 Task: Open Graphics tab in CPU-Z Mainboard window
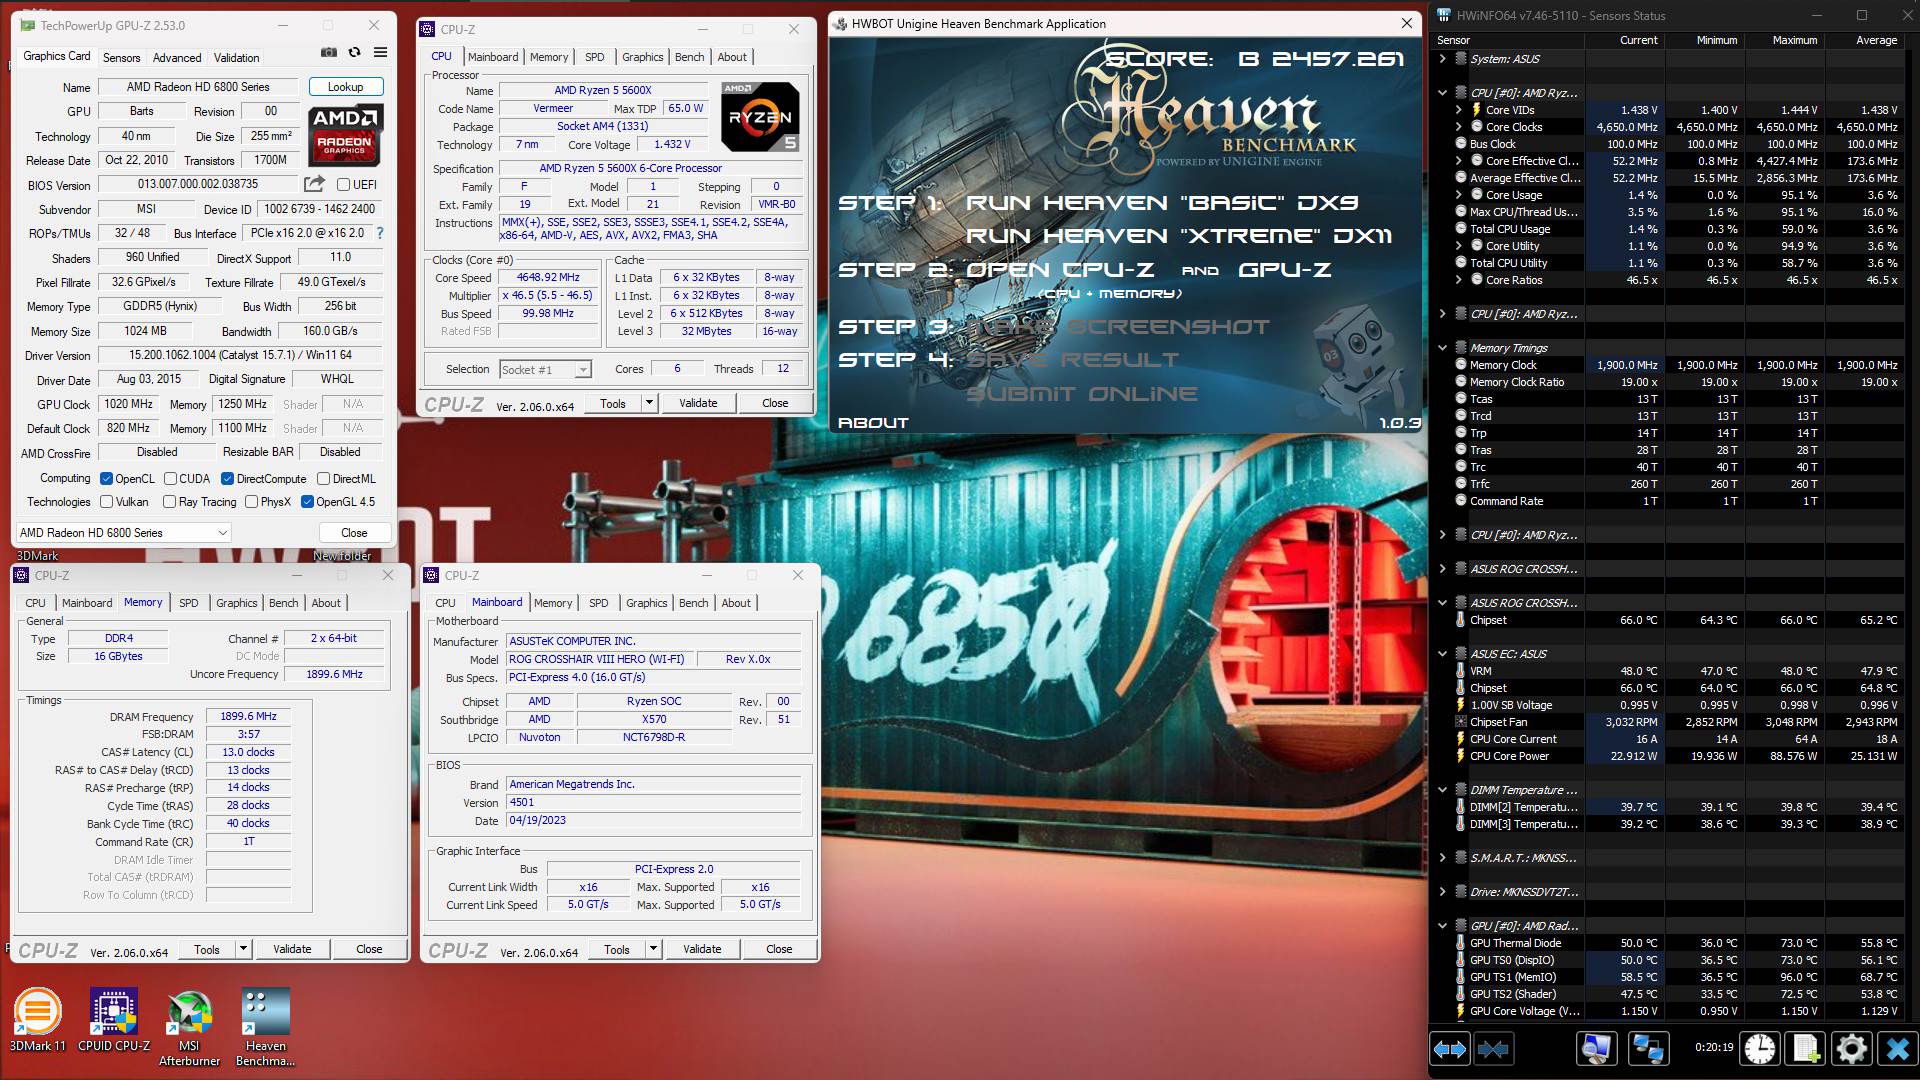click(x=646, y=603)
